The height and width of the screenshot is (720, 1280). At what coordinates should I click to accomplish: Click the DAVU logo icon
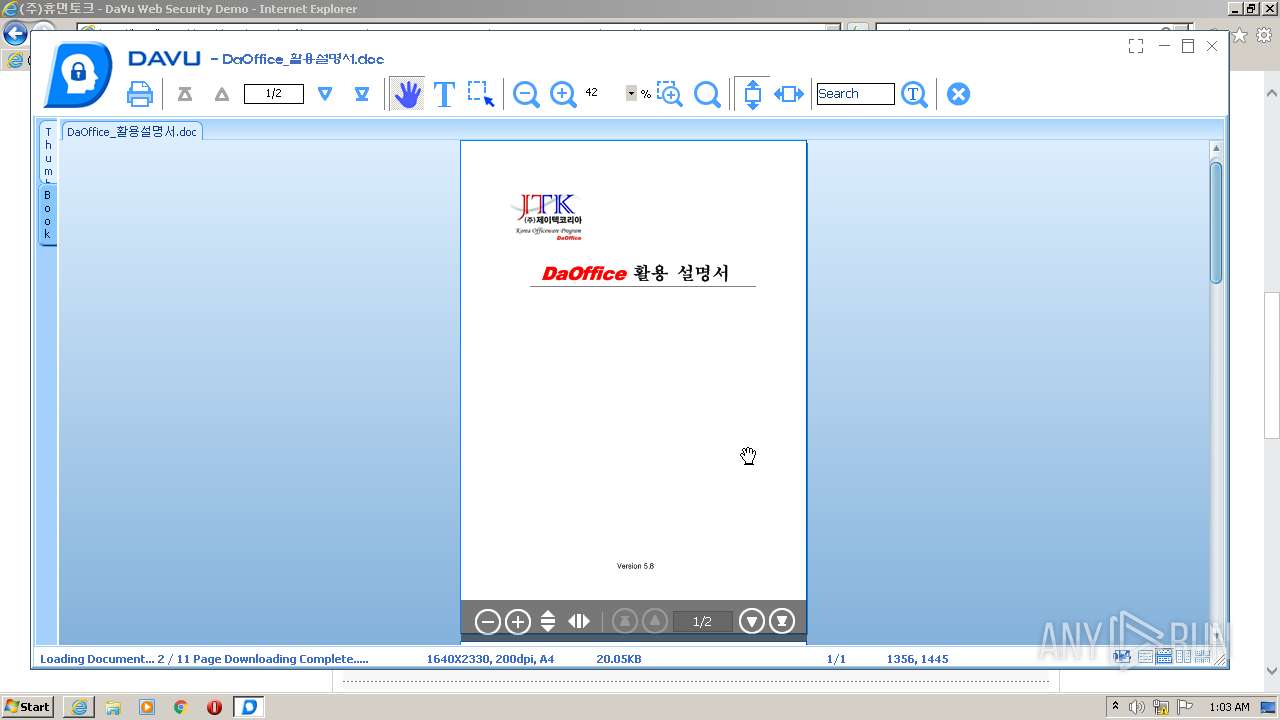pos(78,74)
